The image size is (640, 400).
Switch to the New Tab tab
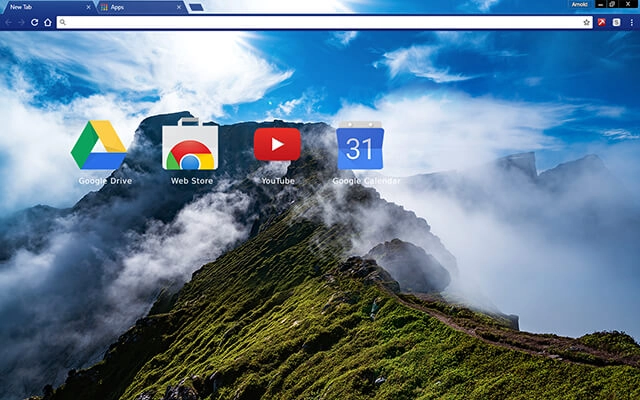click(48, 7)
